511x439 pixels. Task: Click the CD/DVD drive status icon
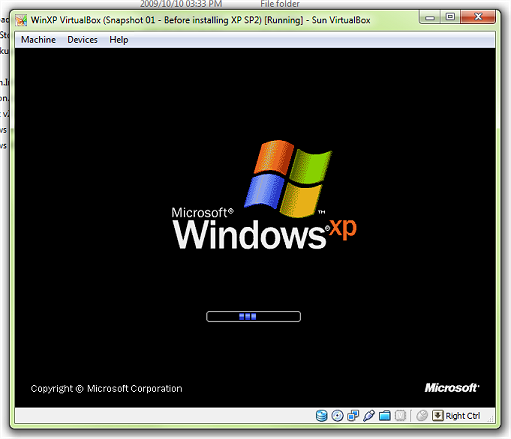[x=337, y=416]
